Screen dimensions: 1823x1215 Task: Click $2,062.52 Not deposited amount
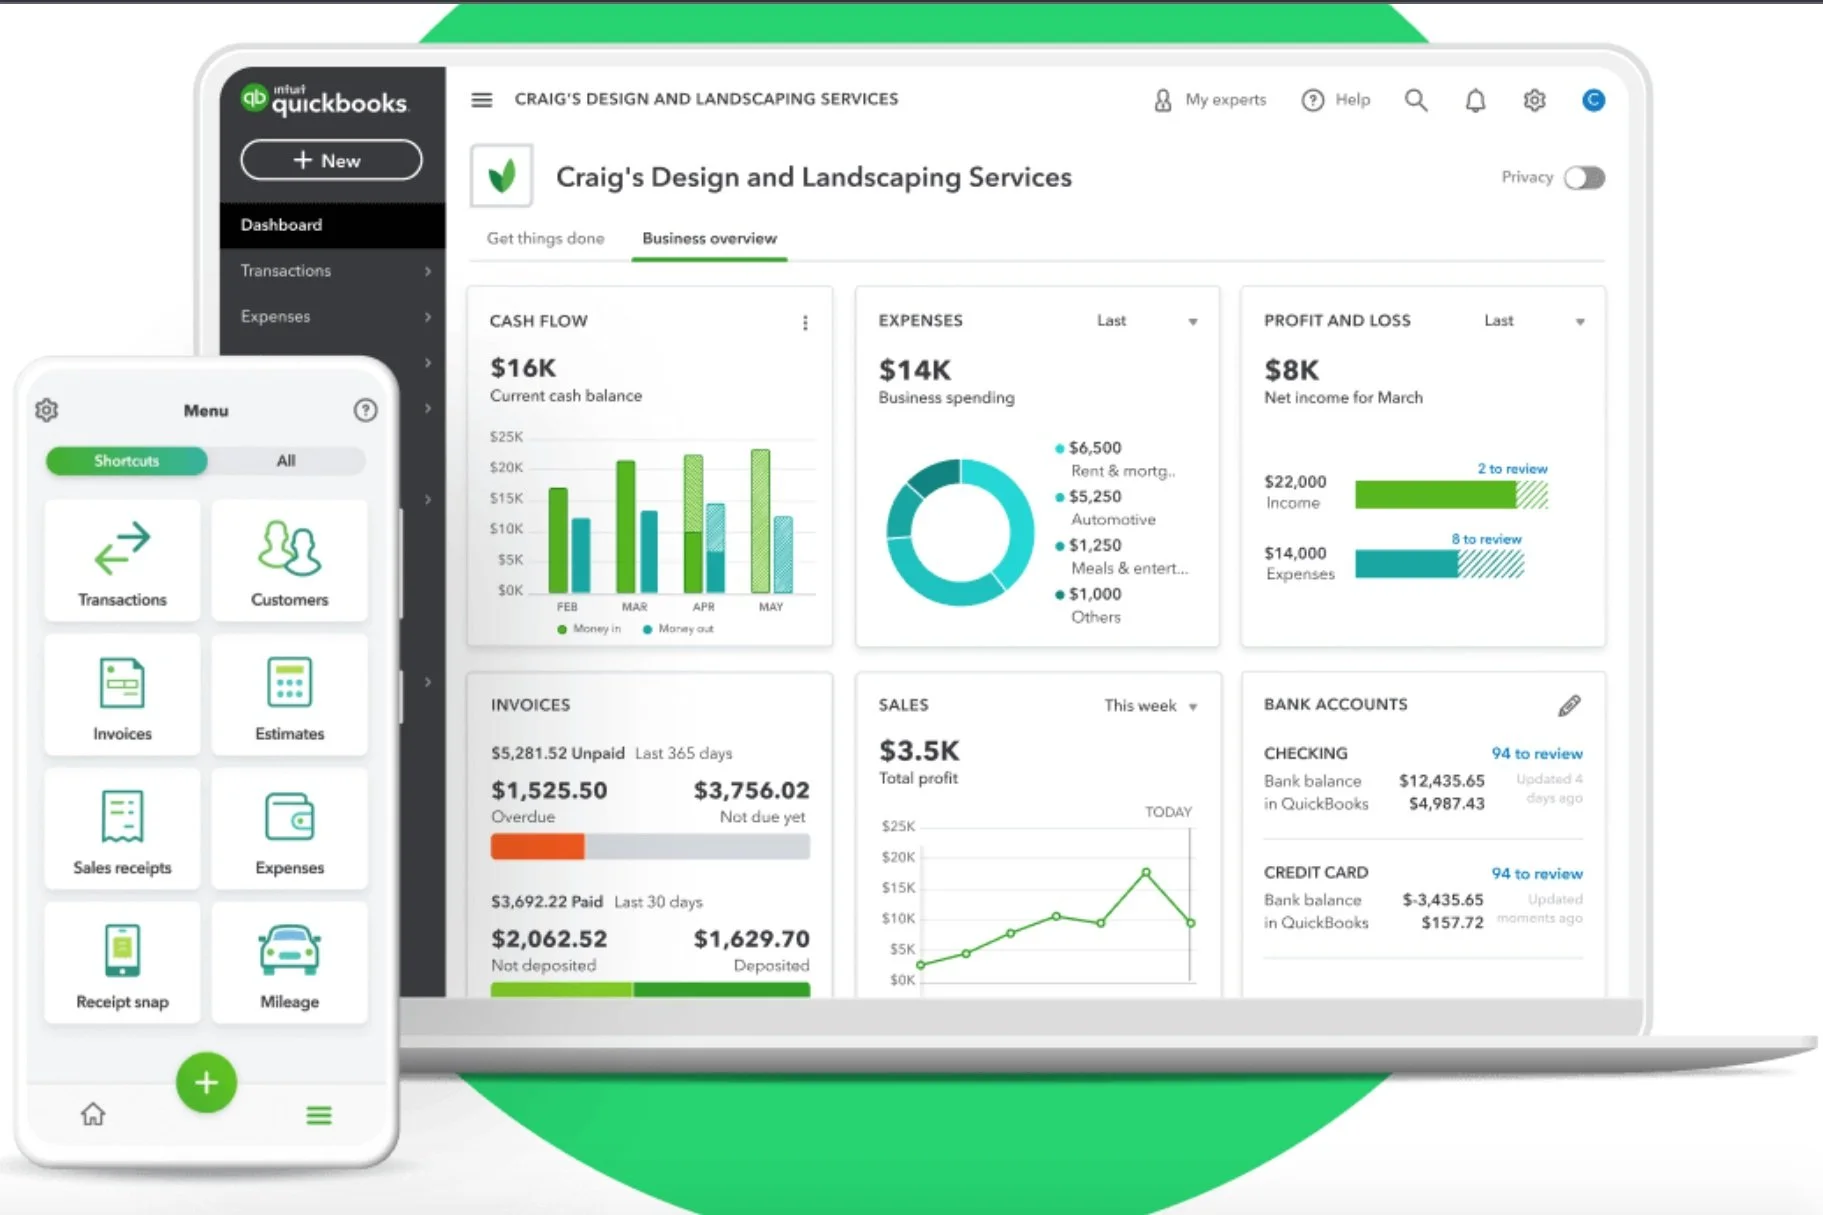point(549,939)
